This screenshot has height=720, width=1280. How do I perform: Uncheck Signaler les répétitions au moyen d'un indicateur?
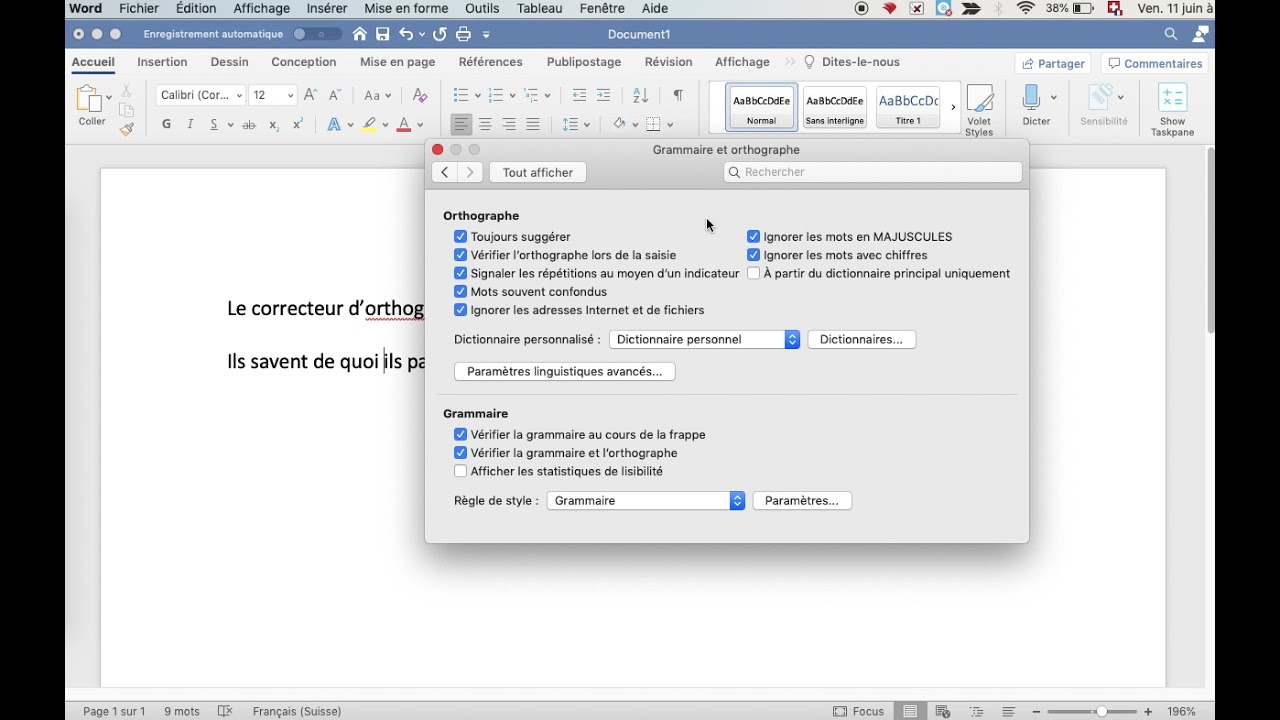(x=461, y=273)
